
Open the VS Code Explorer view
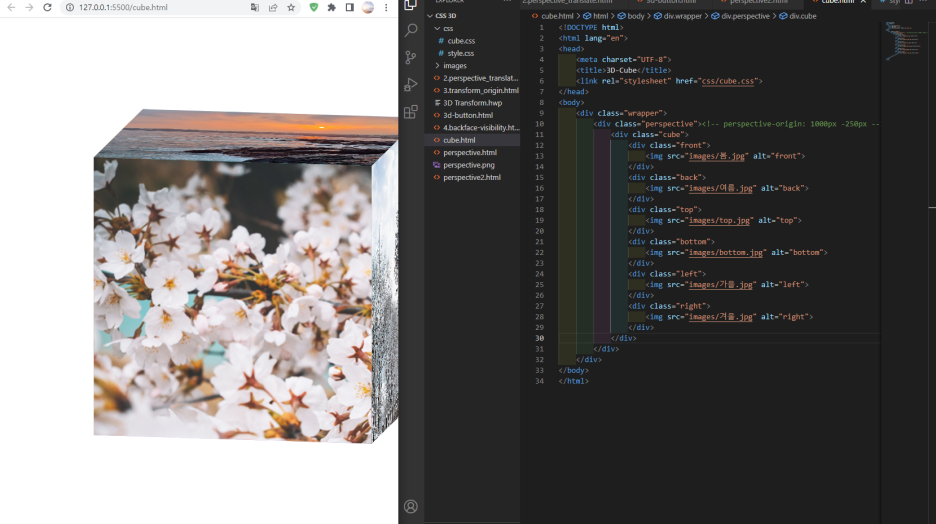[411, 5]
